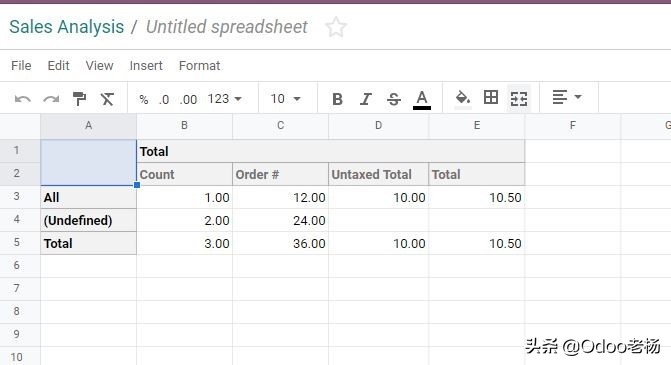Select cell with value 3.00

pyautogui.click(x=184, y=243)
